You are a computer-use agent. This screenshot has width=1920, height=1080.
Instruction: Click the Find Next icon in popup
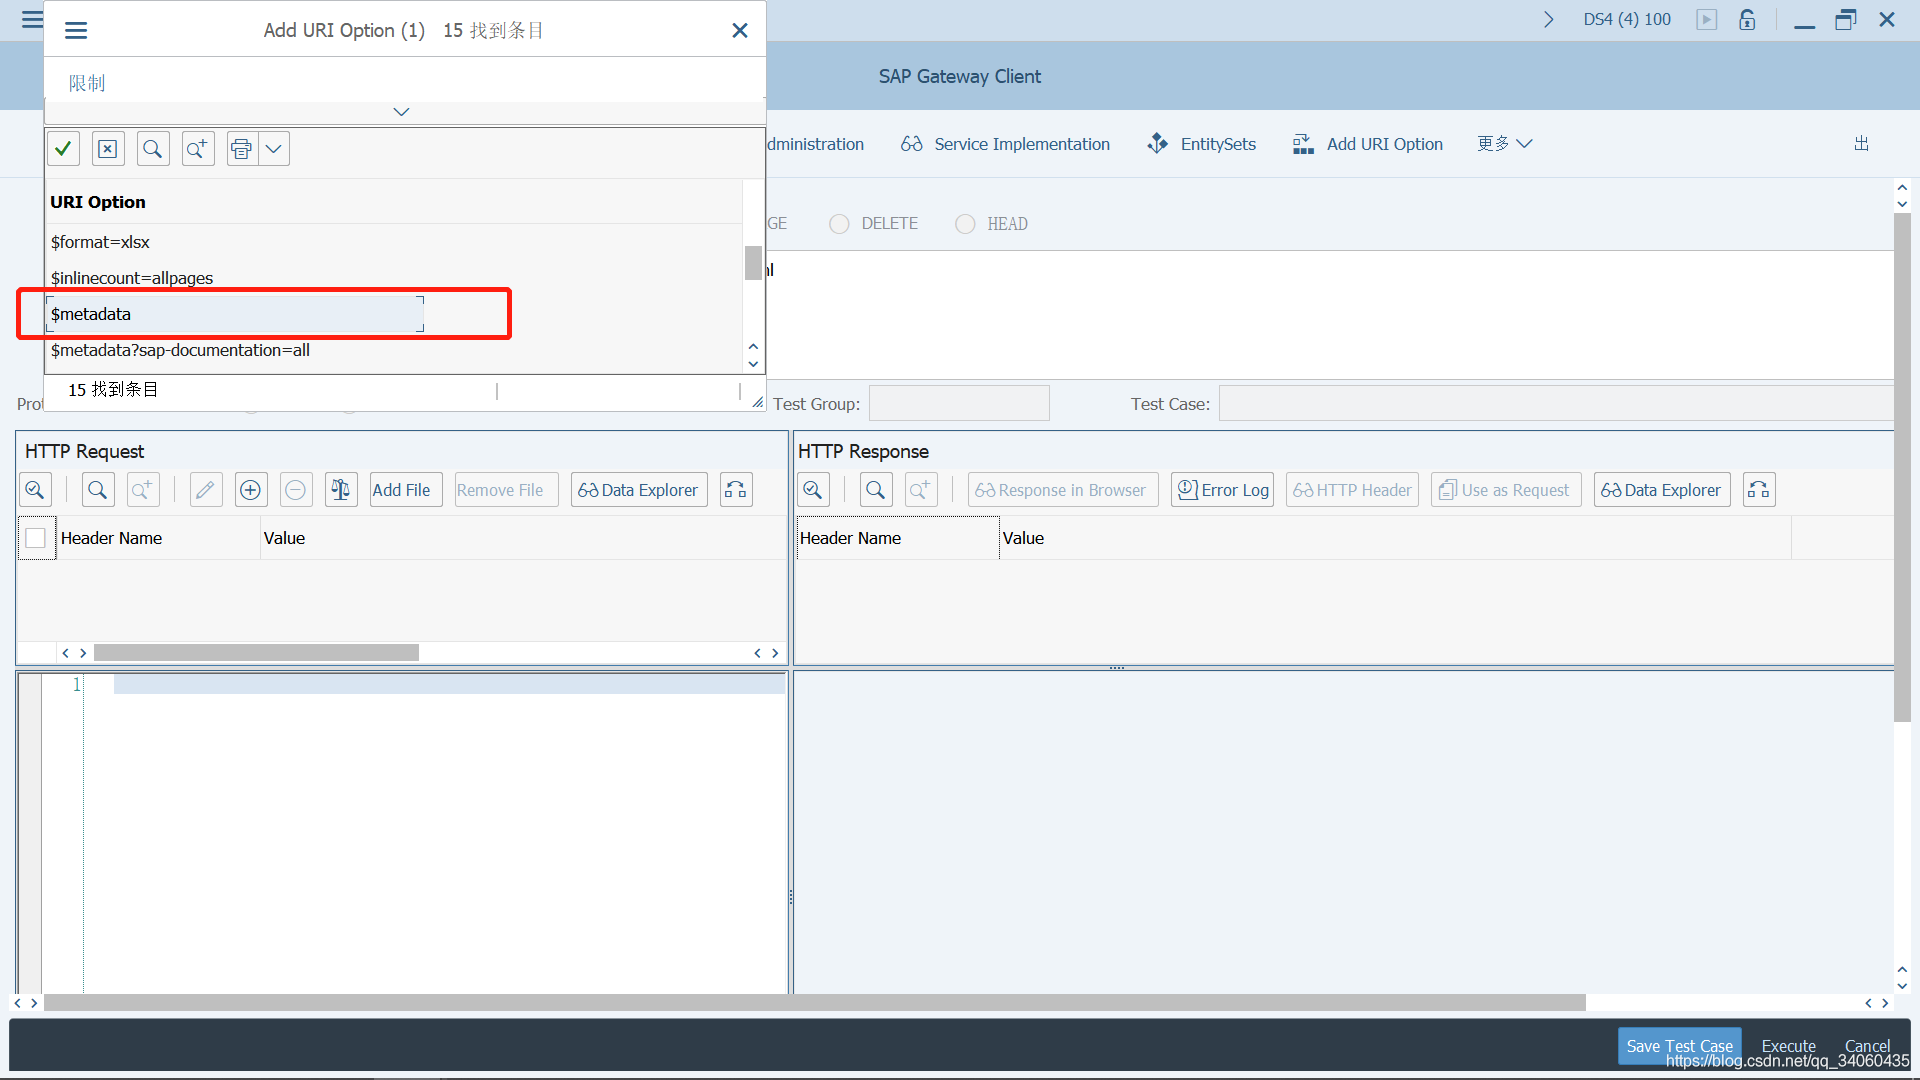tap(198, 149)
